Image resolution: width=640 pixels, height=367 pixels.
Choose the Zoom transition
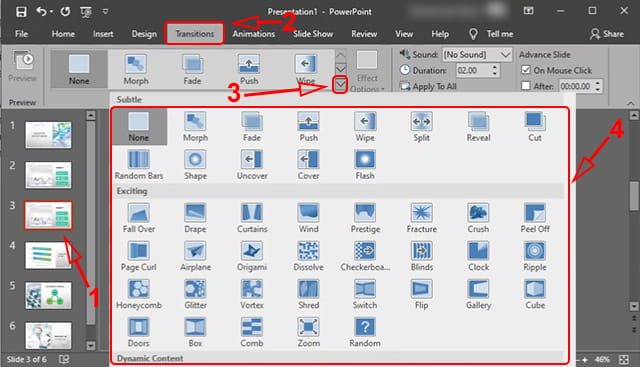pos(308,332)
